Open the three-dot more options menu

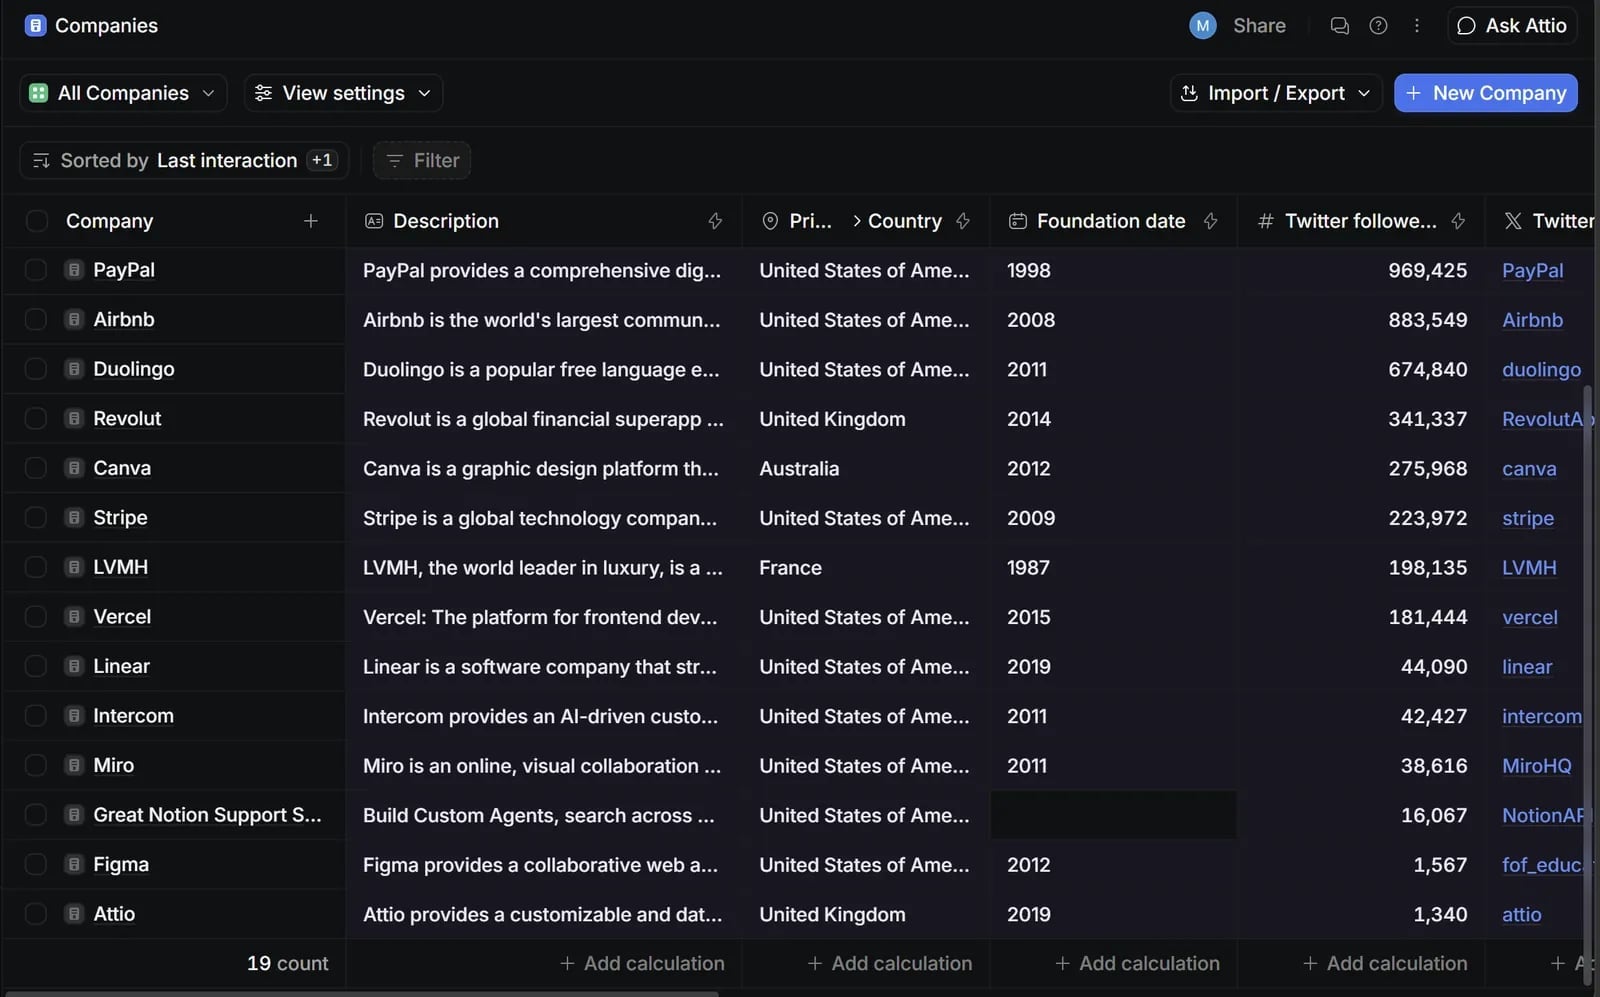1416,26
